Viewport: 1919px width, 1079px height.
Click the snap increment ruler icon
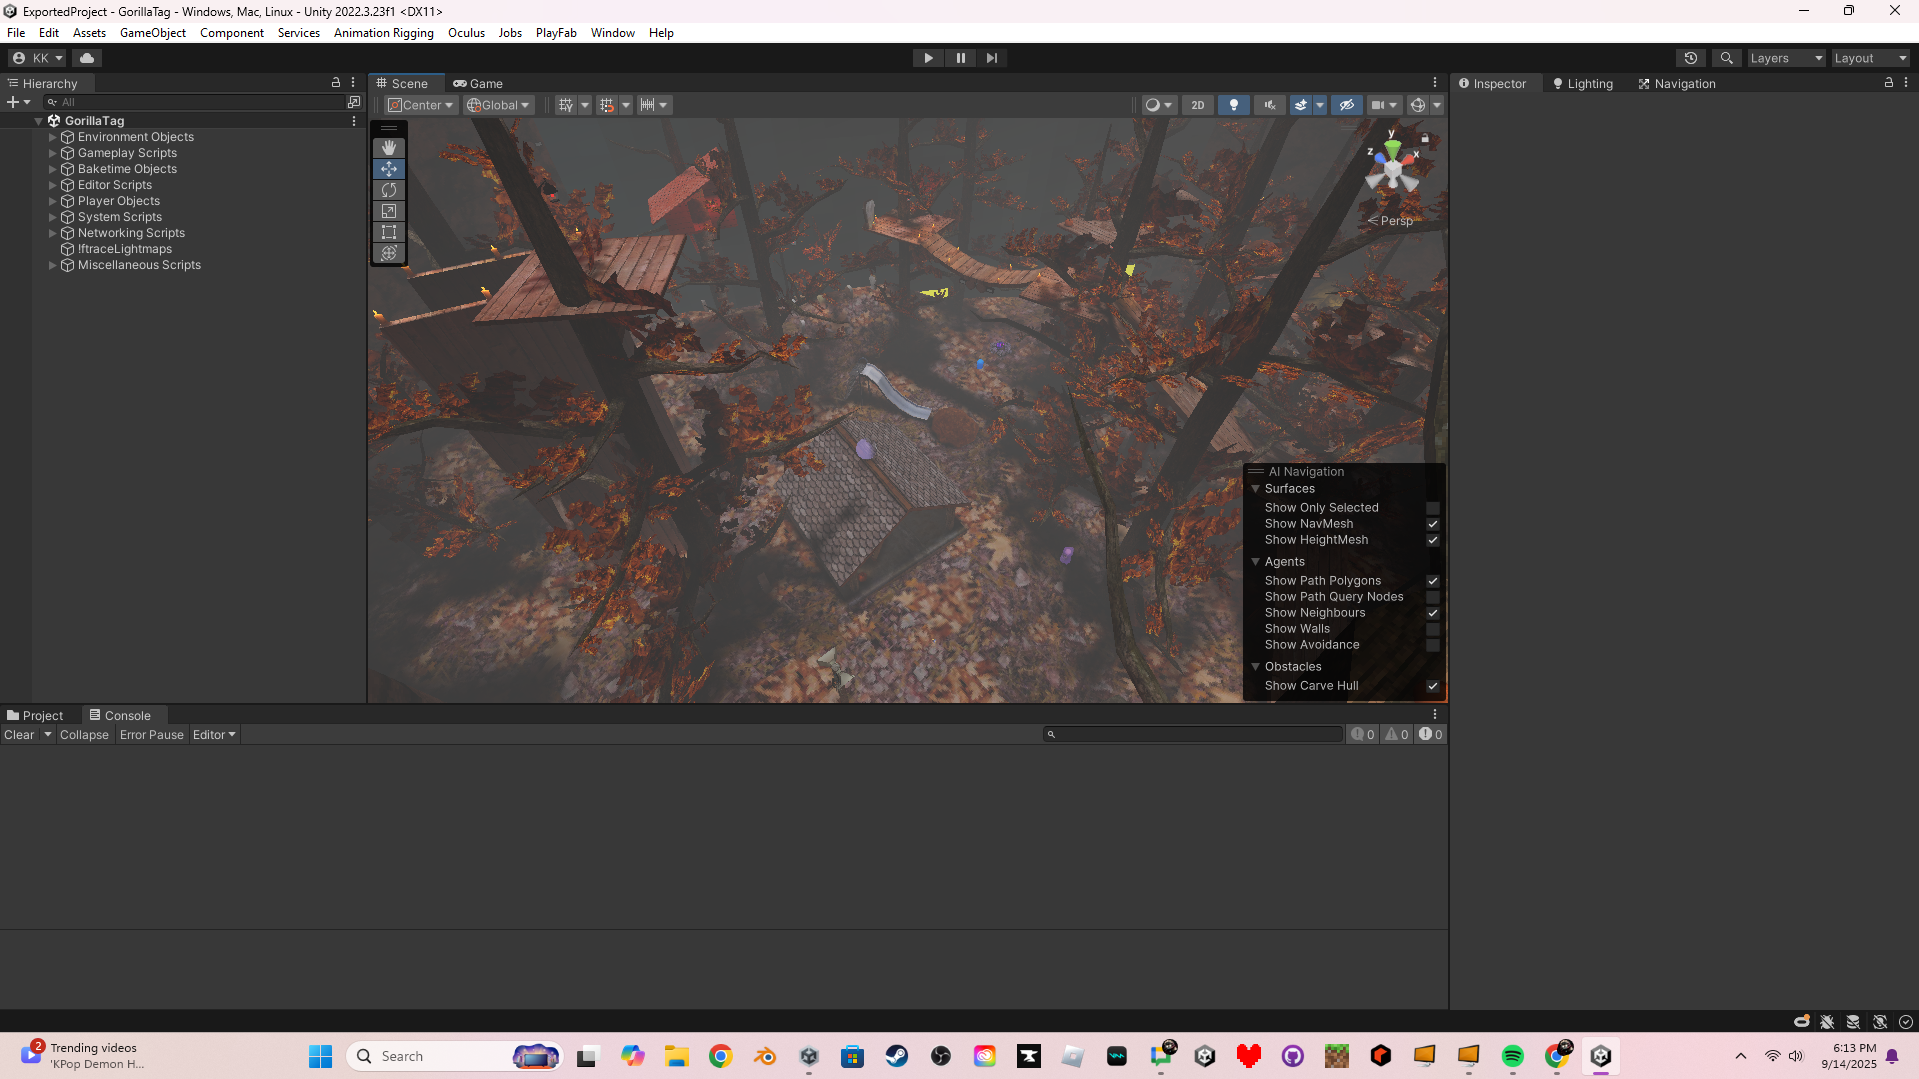(647, 105)
